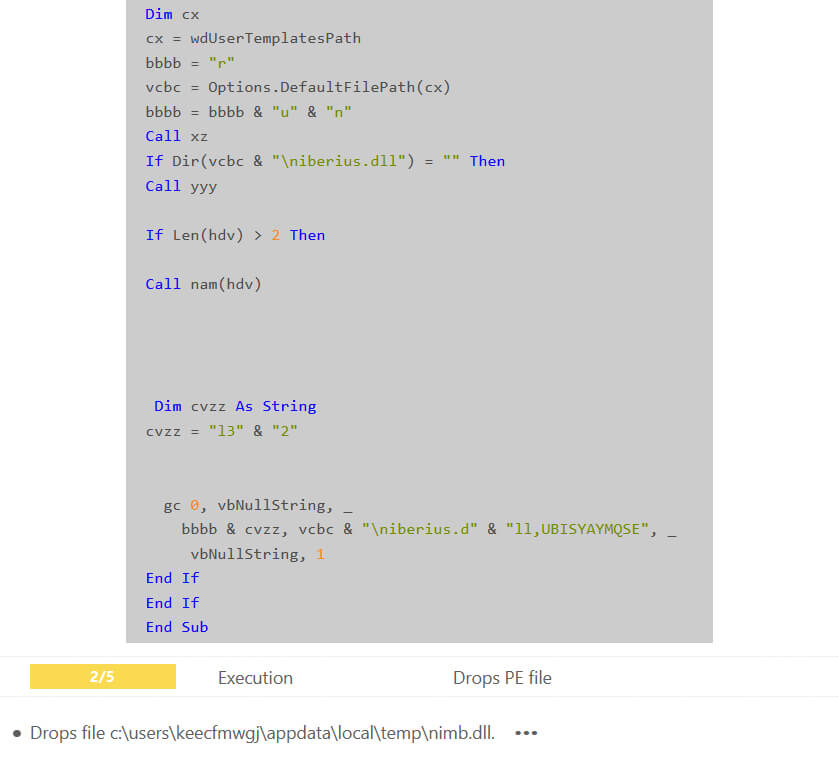Click the 'Dim cvzz As String' line
839x762 pixels.
(235, 406)
